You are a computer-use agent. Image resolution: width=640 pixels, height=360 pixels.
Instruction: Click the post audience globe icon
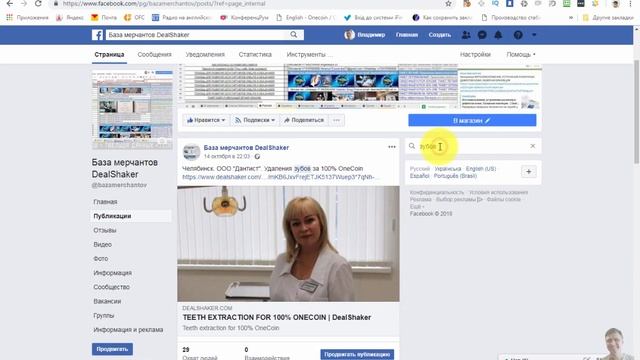click(257, 156)
